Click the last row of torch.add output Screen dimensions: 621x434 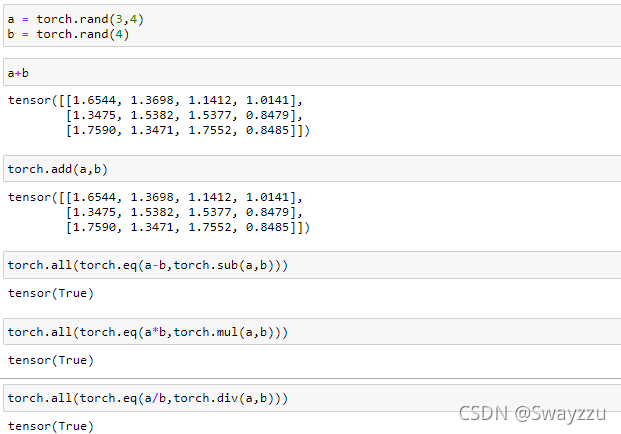(187, 227)
